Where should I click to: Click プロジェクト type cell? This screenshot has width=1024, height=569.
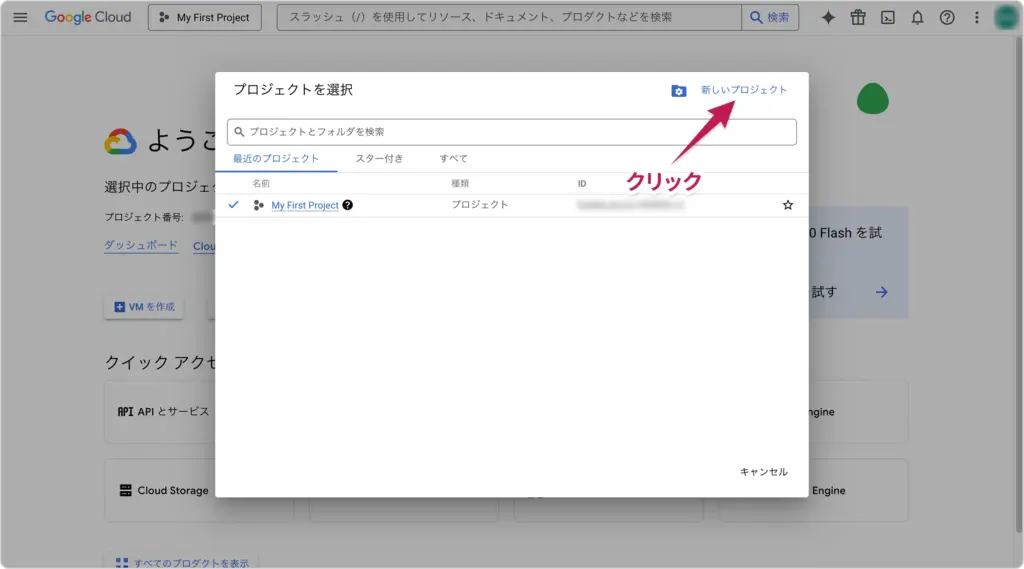480,204
